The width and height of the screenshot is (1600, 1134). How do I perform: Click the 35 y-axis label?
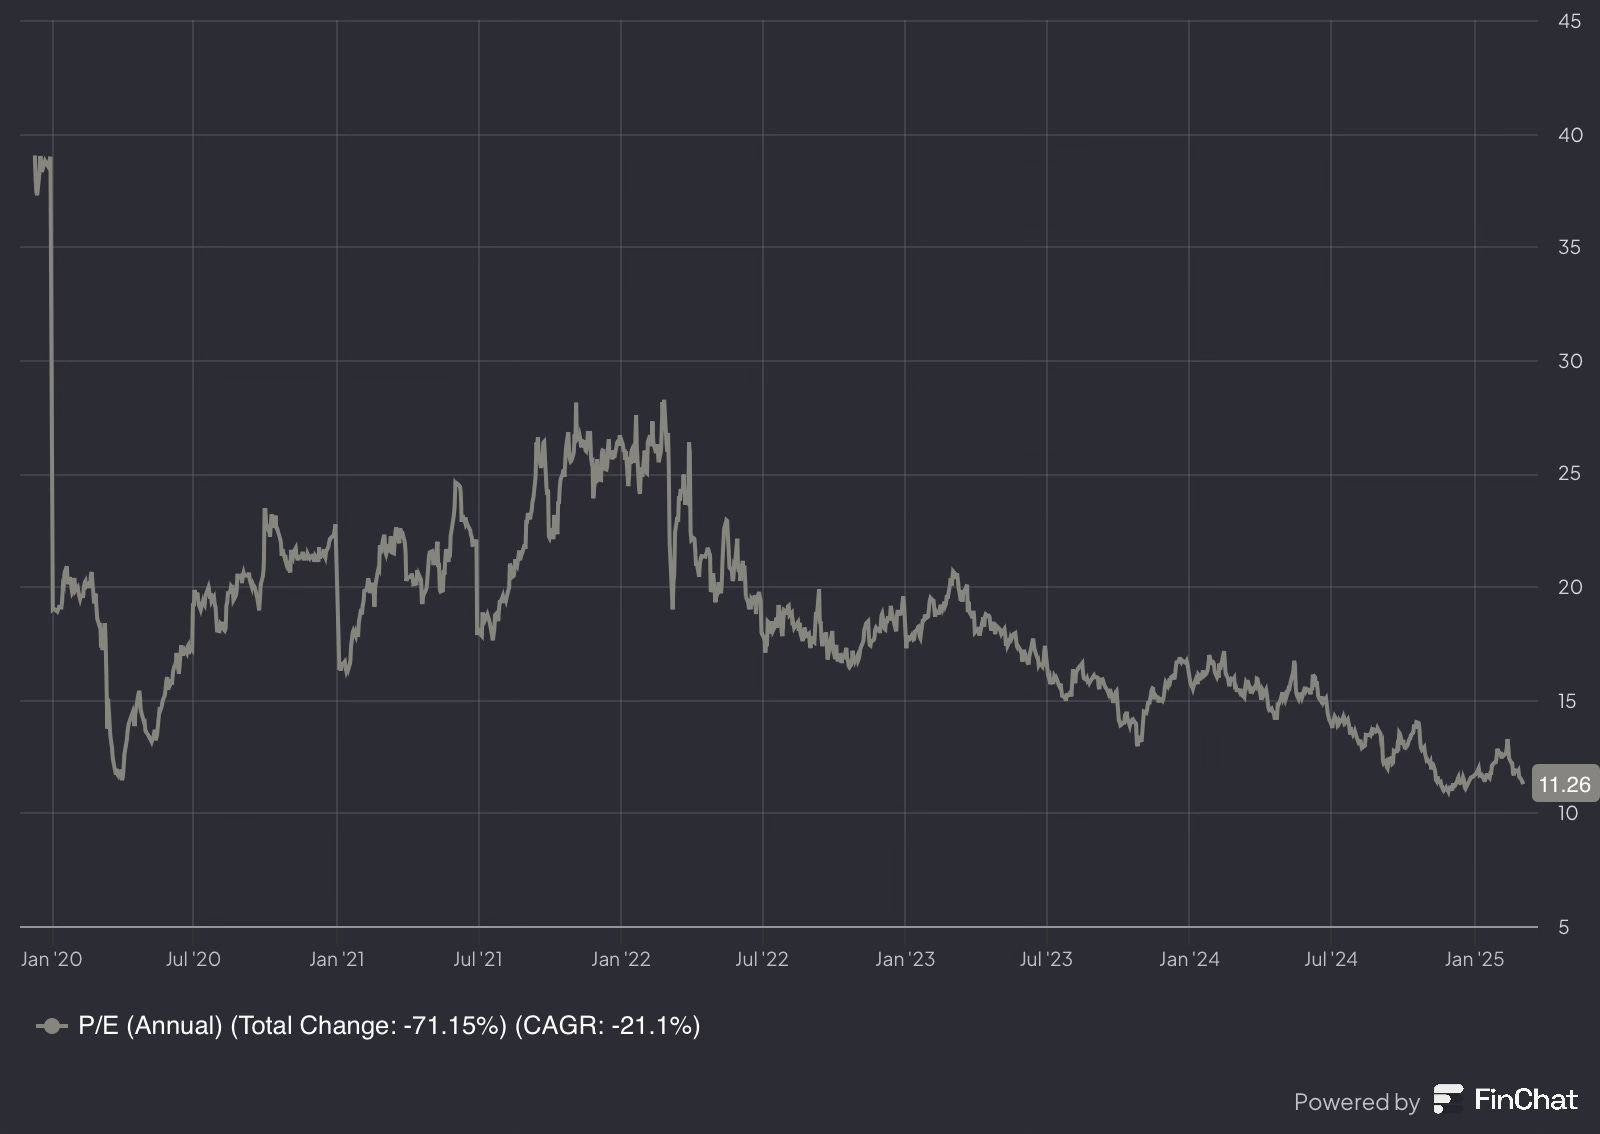point(1570,247)
